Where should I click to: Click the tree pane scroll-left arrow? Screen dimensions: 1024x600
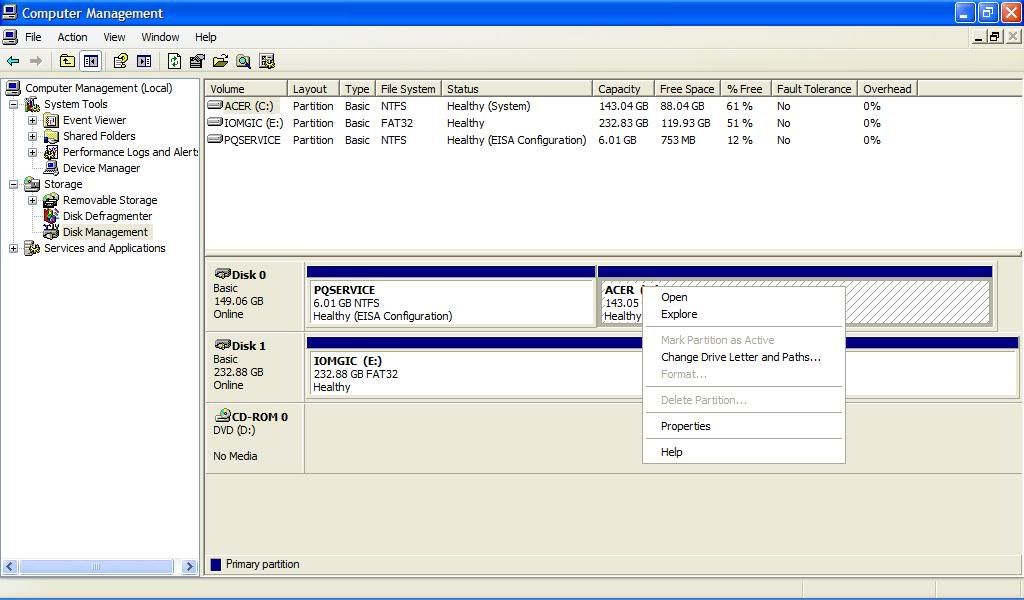point(10,566)
